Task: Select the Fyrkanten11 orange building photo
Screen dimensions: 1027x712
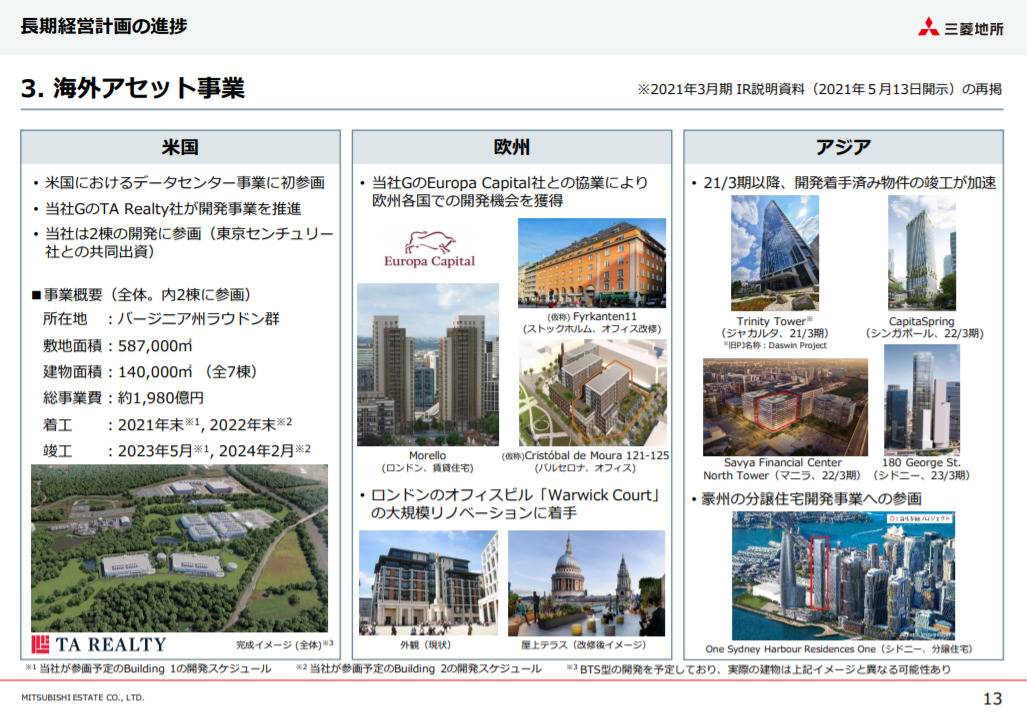Action: [592, 263]
